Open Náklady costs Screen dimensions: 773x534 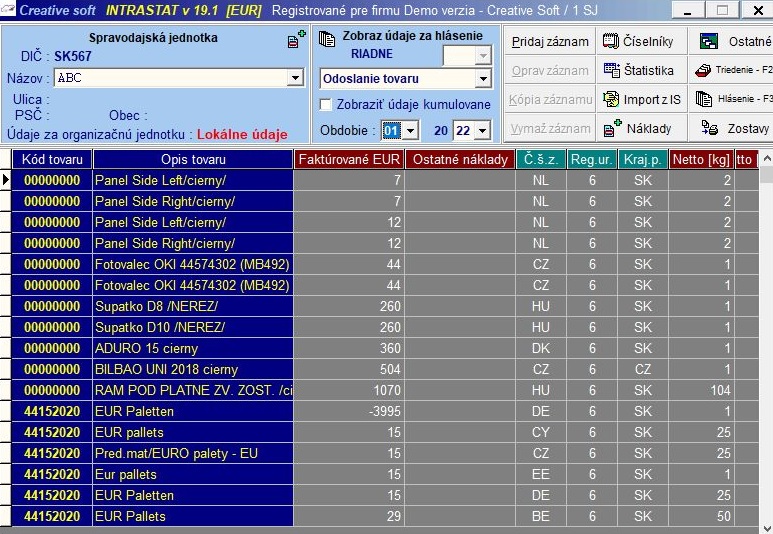click(641, 128)
